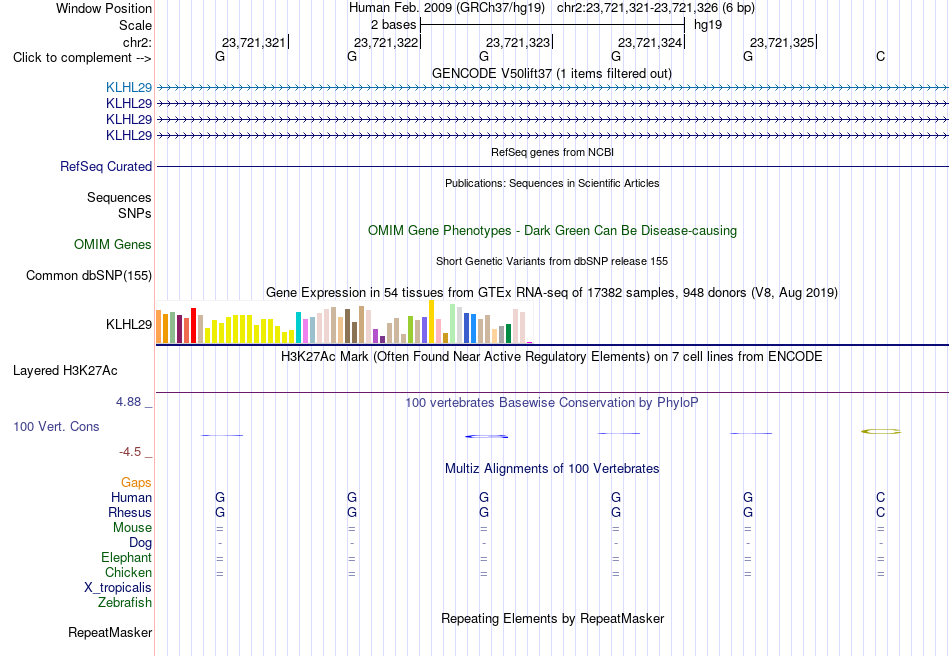Click the 'Mouse' species label
The image size is (950, 656).
pos(132,528)
